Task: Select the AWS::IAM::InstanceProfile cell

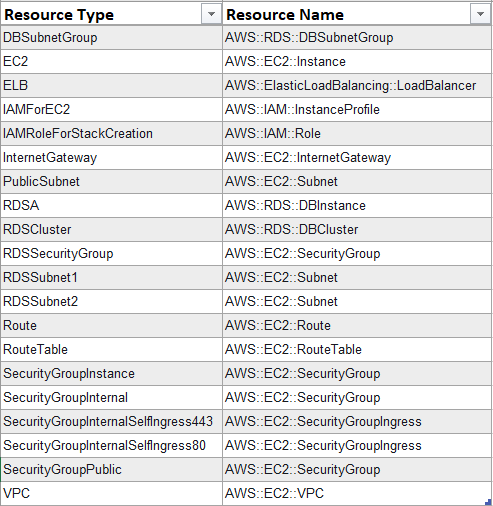Action: [x=357, y=110]
